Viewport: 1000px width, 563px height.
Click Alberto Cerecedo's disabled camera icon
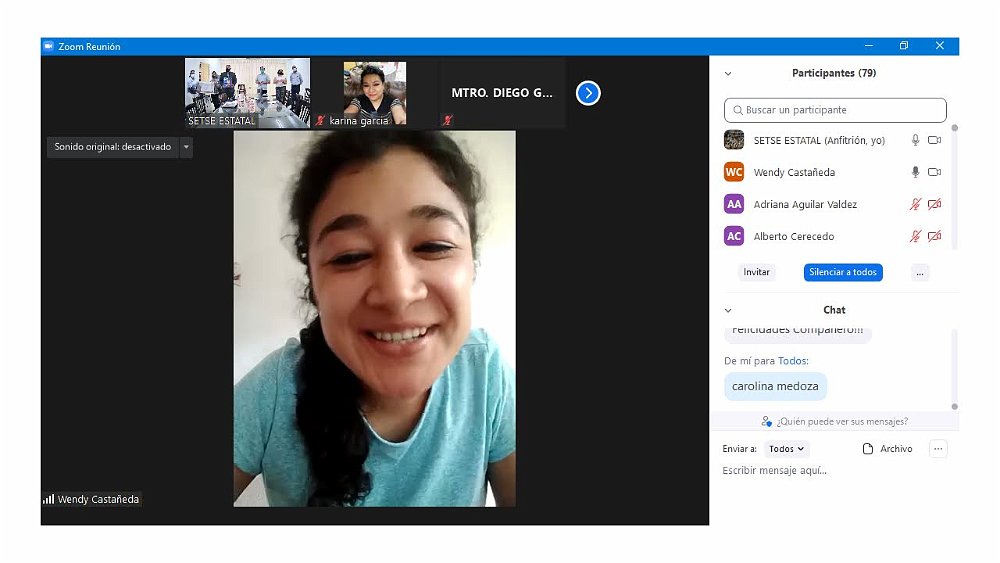coord(934,236)
